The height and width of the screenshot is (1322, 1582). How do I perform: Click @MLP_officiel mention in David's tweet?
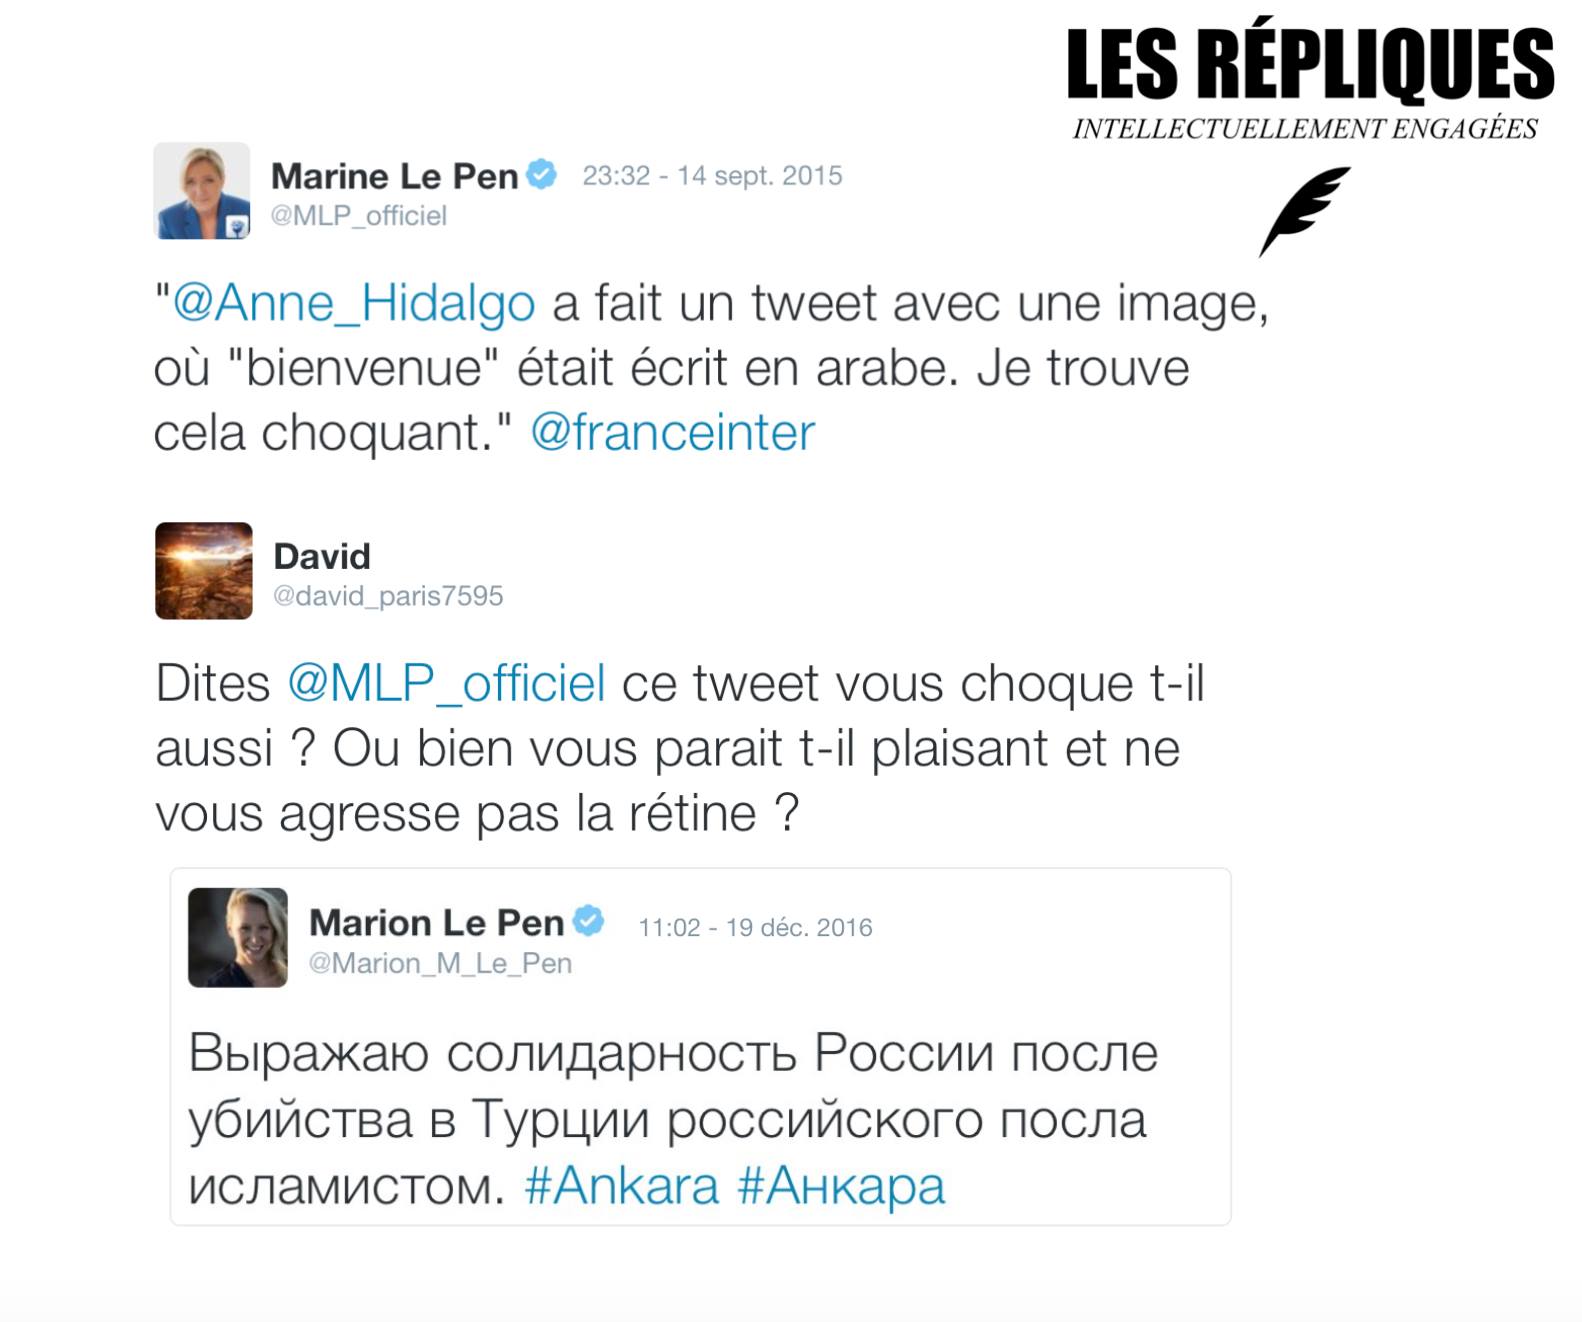pos(446,683)
